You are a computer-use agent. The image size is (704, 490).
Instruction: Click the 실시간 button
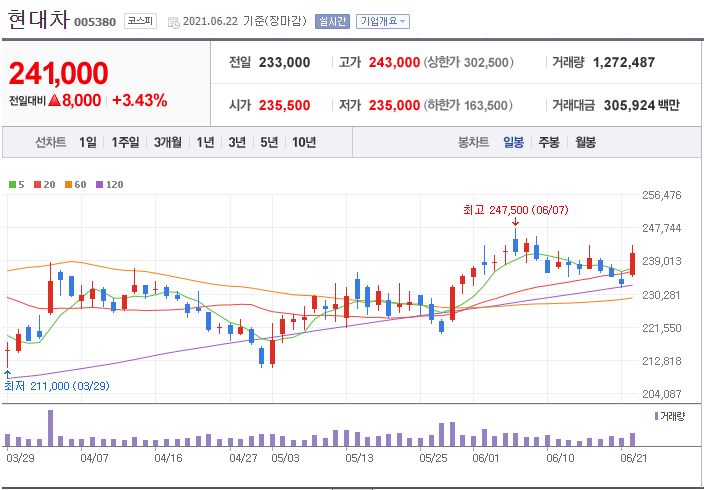[x=332, y=21]
